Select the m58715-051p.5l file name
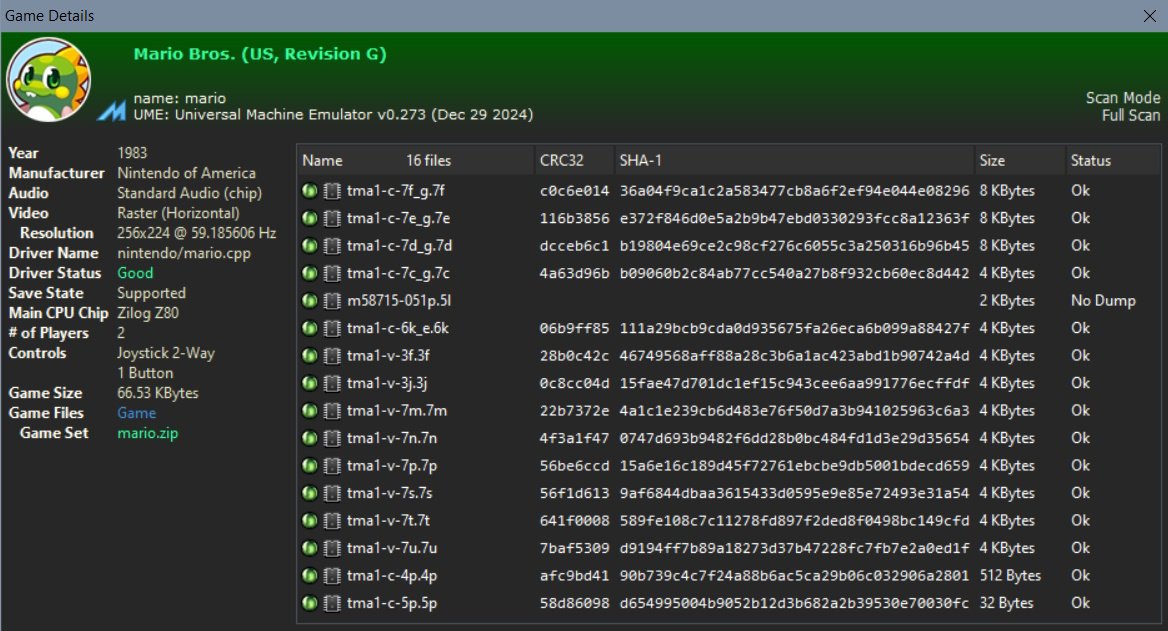The height and width of the screenshot is (631, 1168). [399, 301]
